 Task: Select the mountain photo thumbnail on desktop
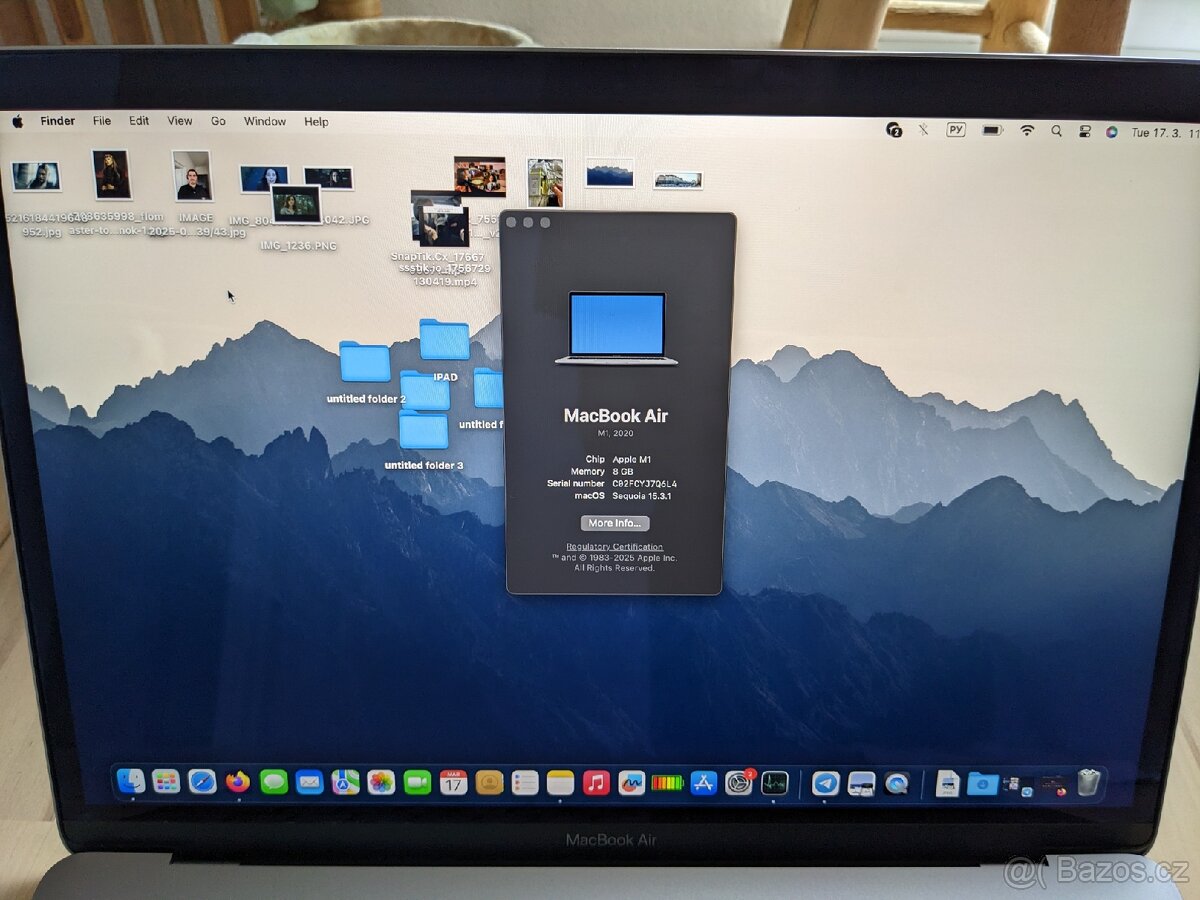pyautogui.click(x=610, y=173)
